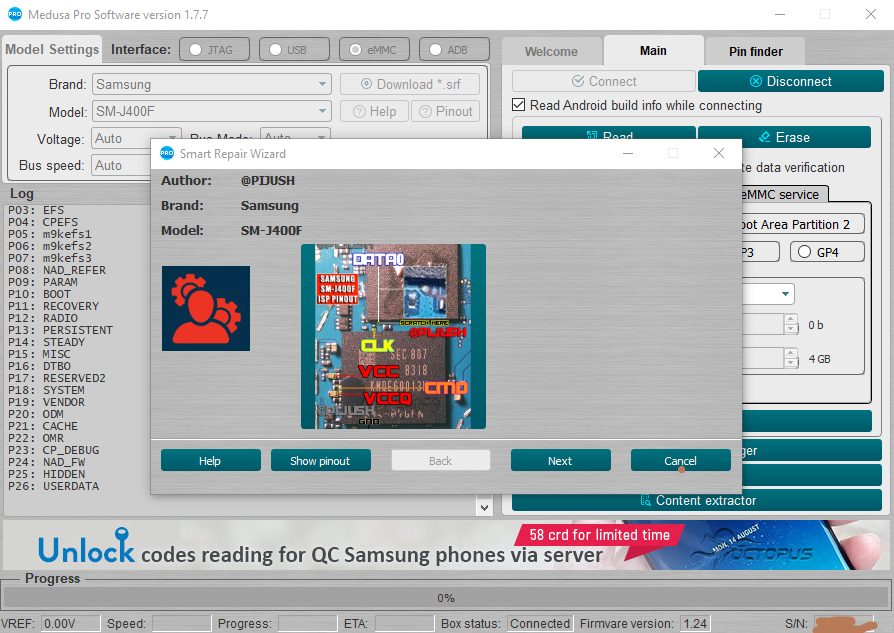894x633 pixels.
Task: Click the red user-gear wizard icon
Action: coord(206,309)
